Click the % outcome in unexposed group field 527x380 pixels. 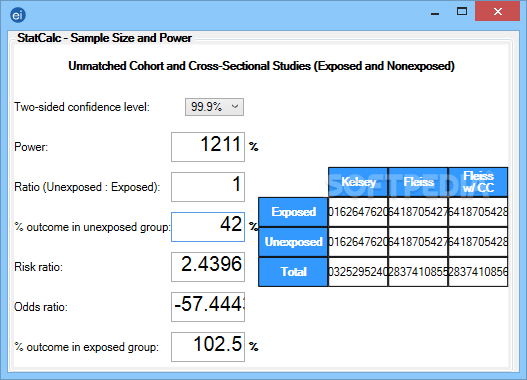(x=208, y=227)
